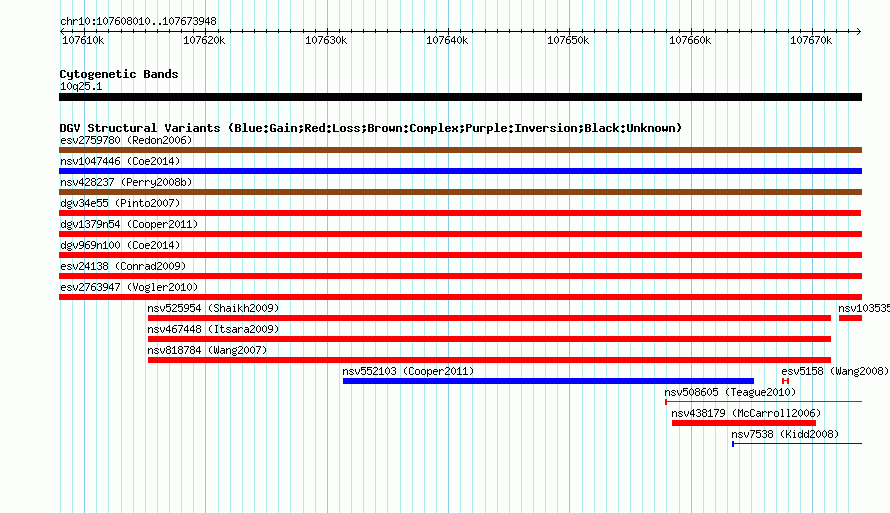Click the dgv969n100 (Coe2014) red bar

coord(460,255)
